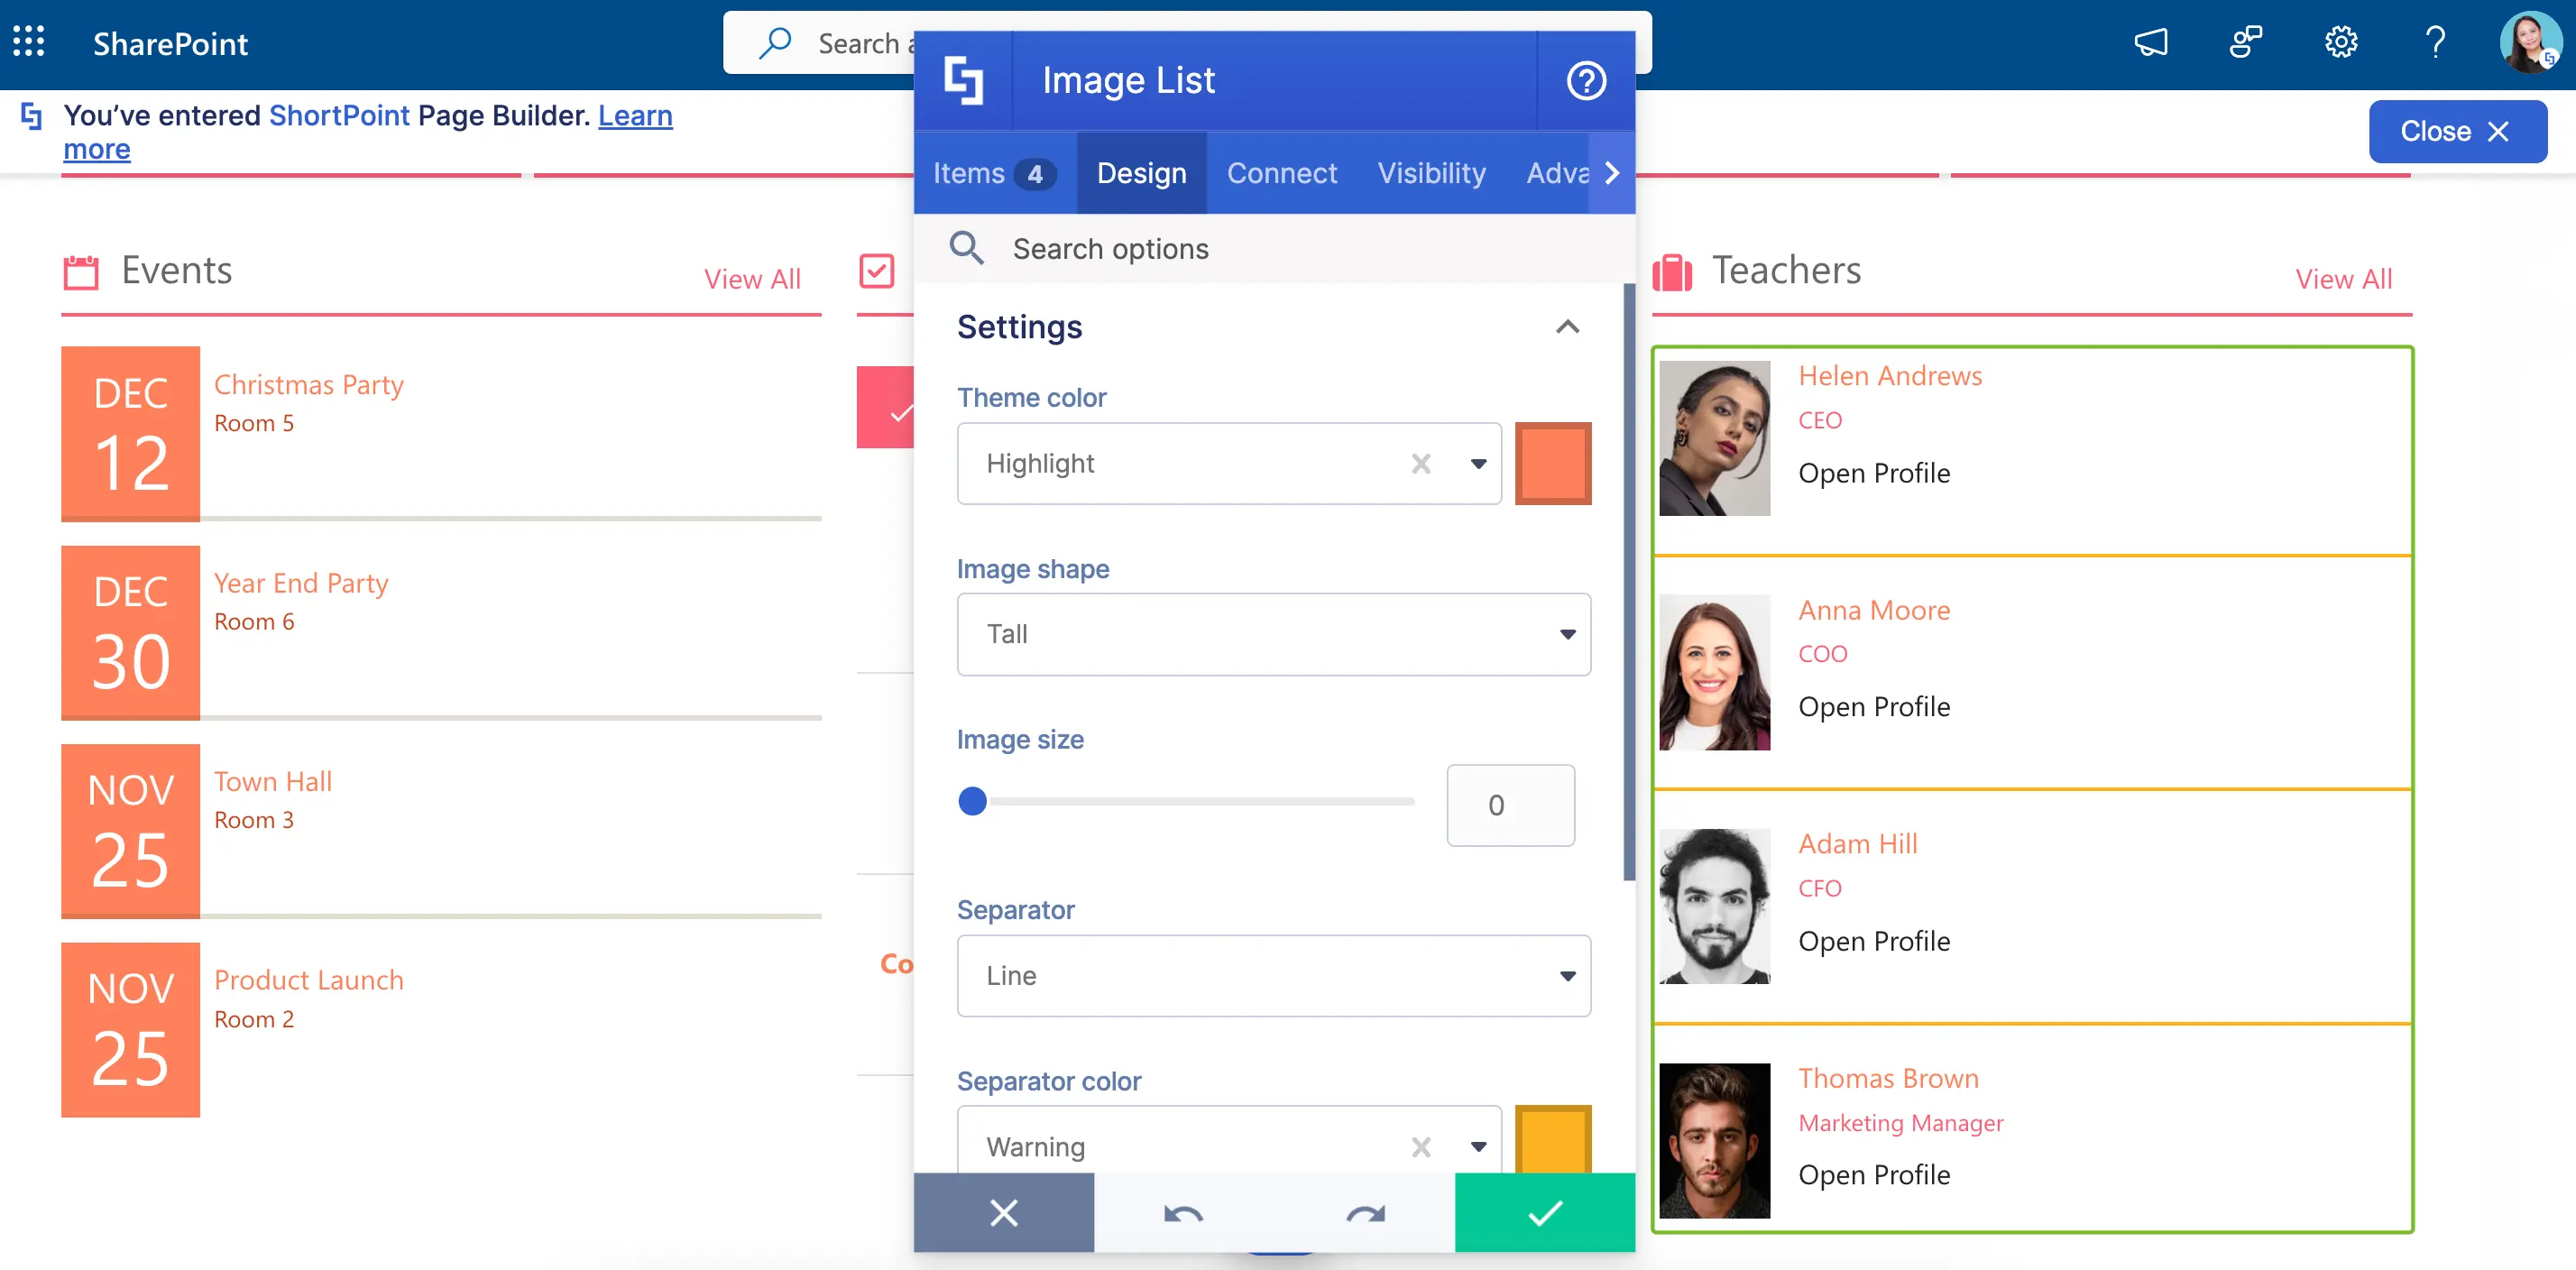Open the Image shape dropdown
This screenshot has height=1270, width=2576.
[1273, 634]
